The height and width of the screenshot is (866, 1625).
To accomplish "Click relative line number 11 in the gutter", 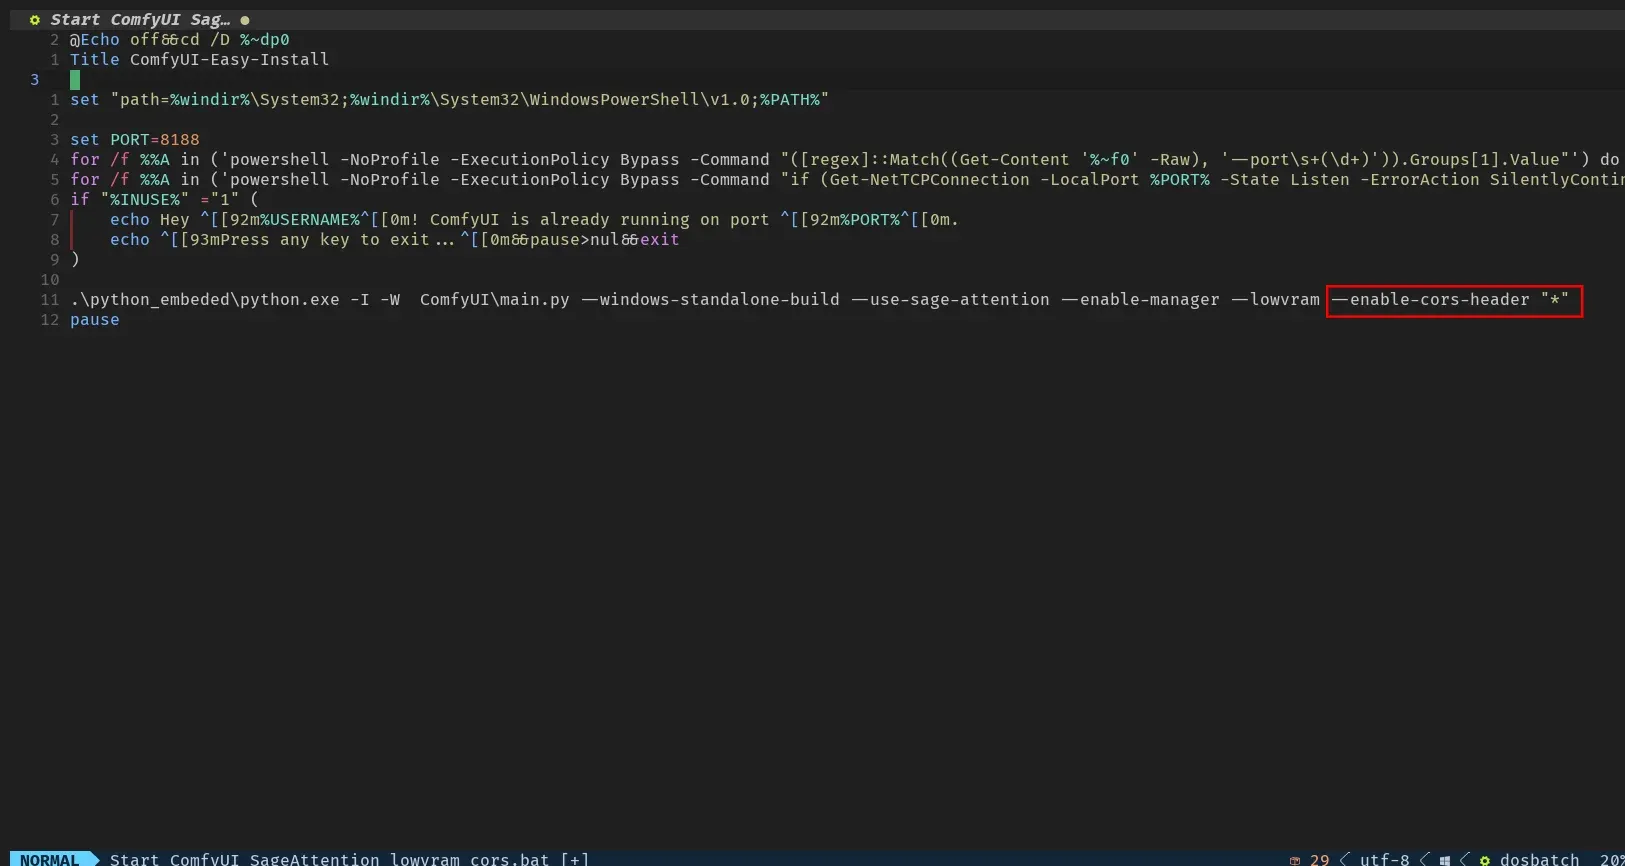I will click(x=50, y=300).
